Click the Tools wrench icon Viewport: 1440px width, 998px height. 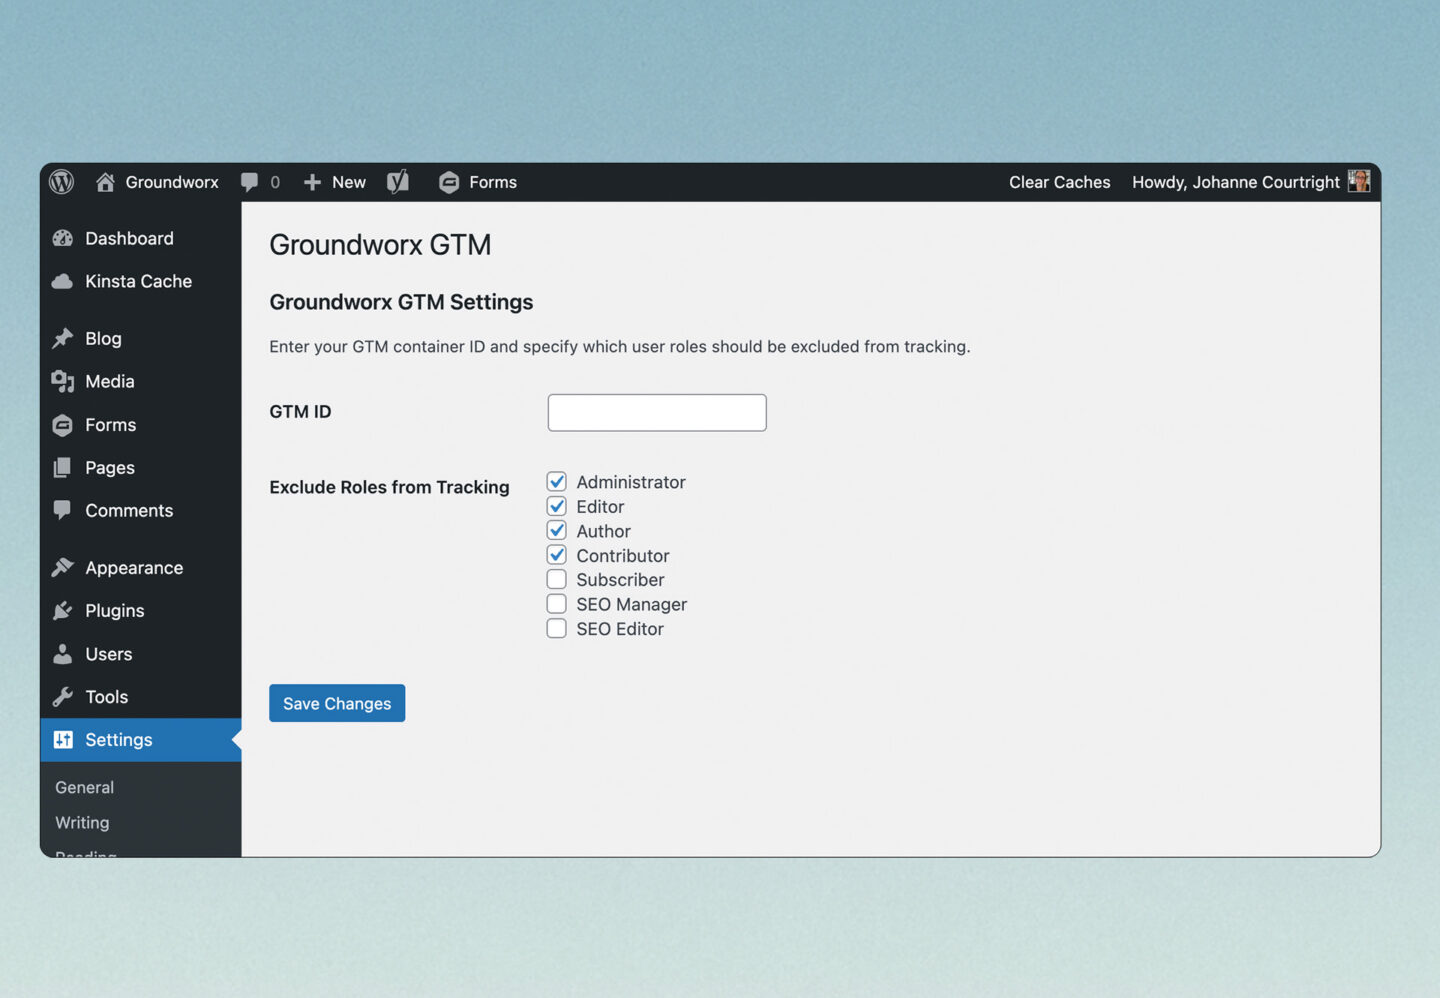click(x=62, y=696)
